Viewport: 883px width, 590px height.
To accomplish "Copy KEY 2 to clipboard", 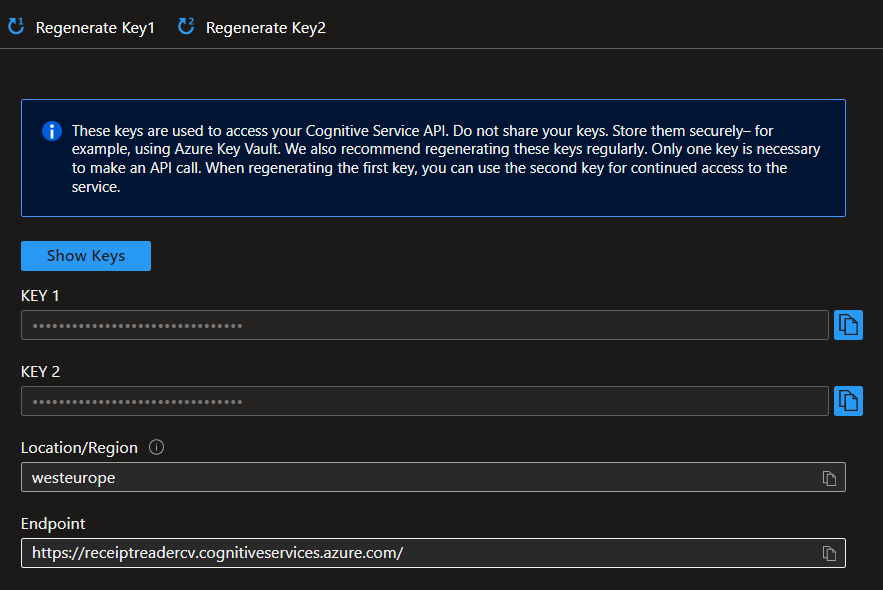I will coord(848,401).
